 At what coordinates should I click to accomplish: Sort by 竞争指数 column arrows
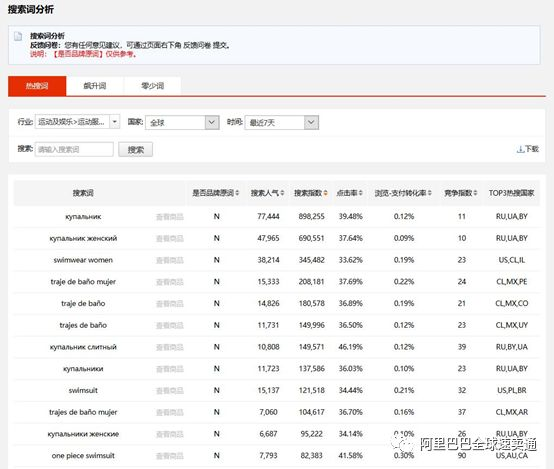pyautogui.click(x=475, y=193)
